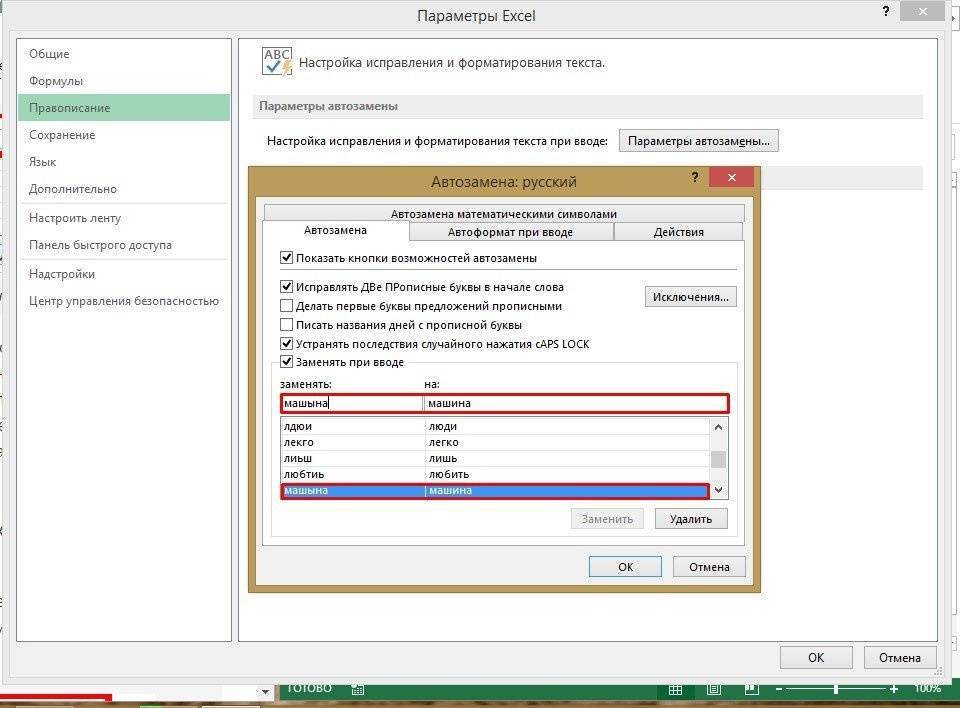
Task: Click the zoom out minus icon
Action: [x=779, y=689]
